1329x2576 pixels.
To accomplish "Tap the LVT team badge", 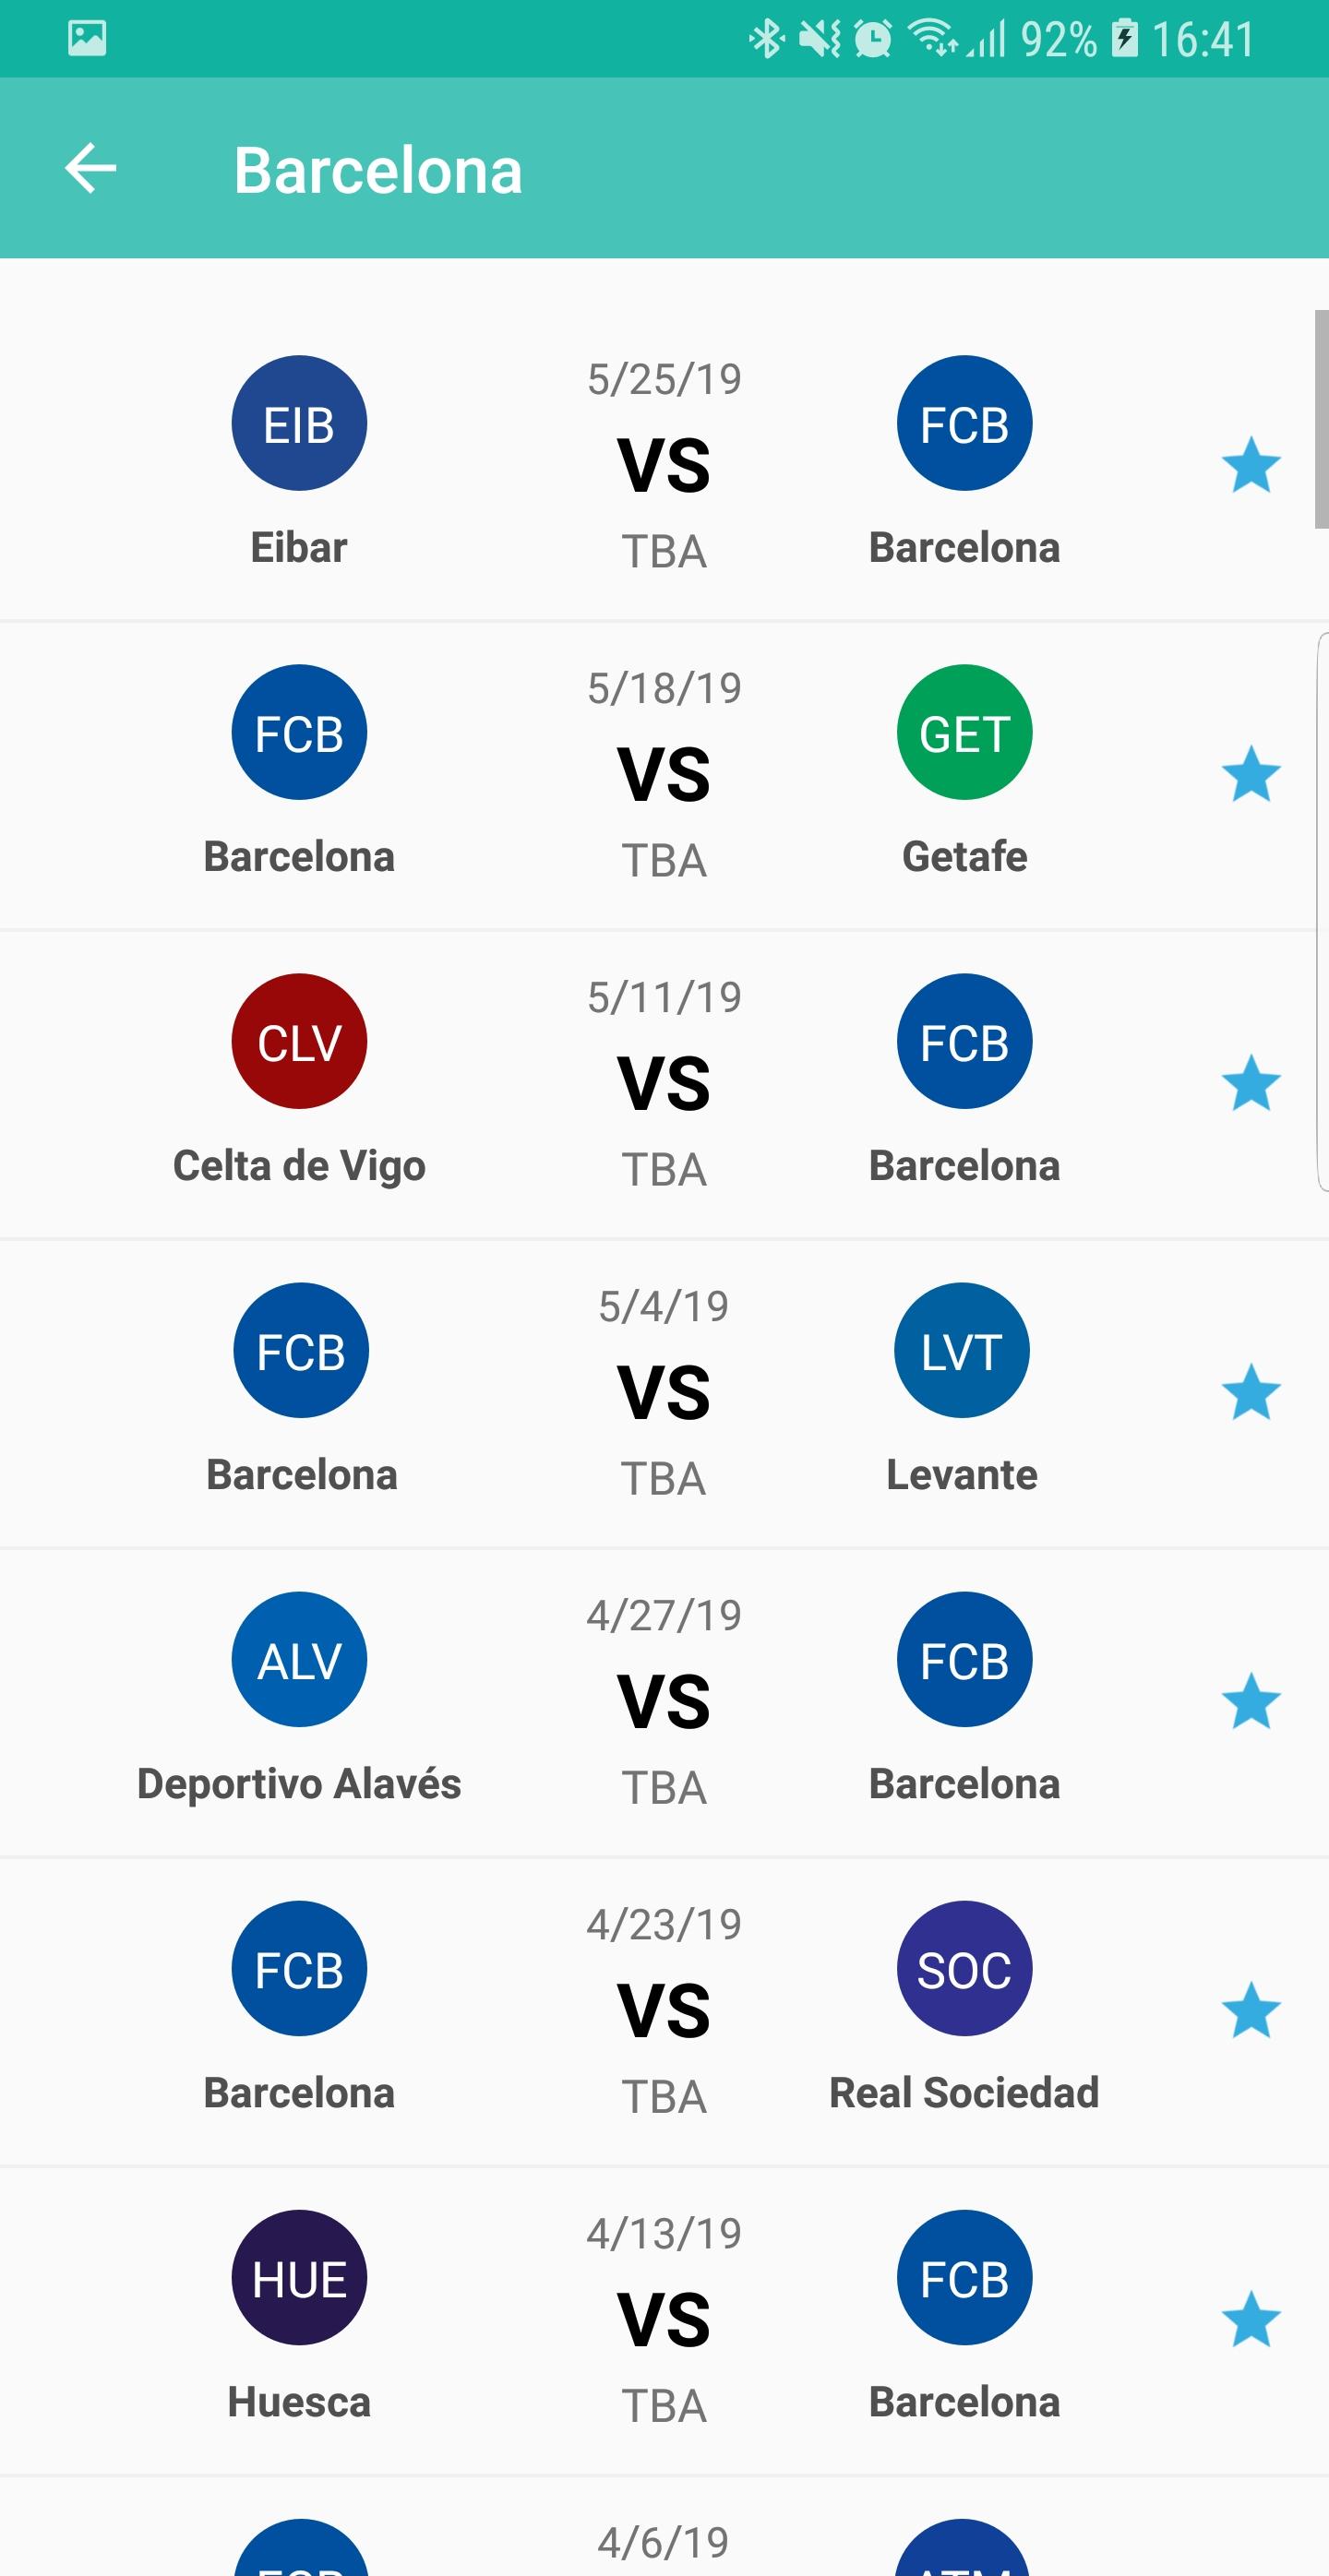I will click(x=961, y=1350).
